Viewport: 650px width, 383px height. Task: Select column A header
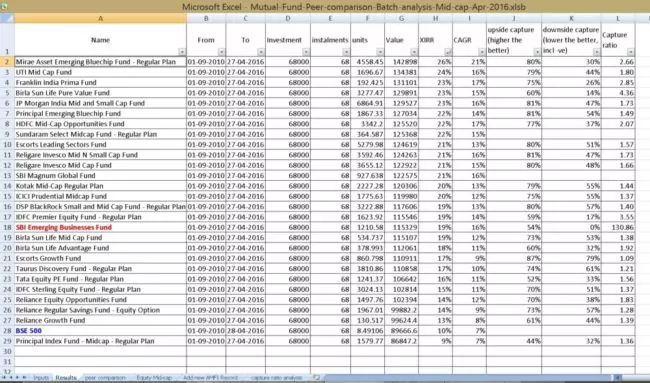pos(101,18)
